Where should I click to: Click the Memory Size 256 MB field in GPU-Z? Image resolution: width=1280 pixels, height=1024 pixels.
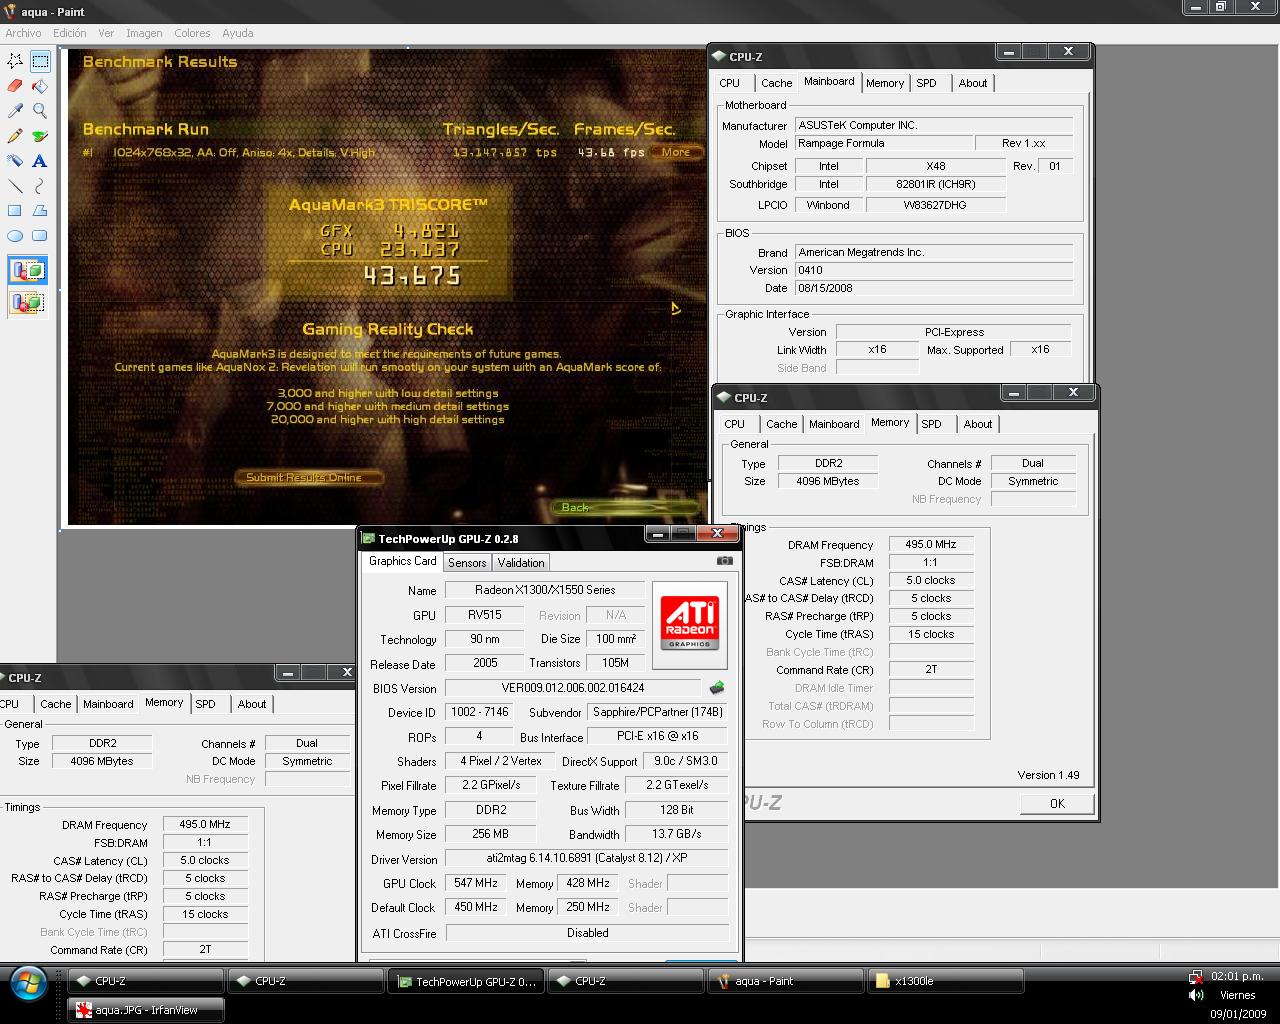491,834
